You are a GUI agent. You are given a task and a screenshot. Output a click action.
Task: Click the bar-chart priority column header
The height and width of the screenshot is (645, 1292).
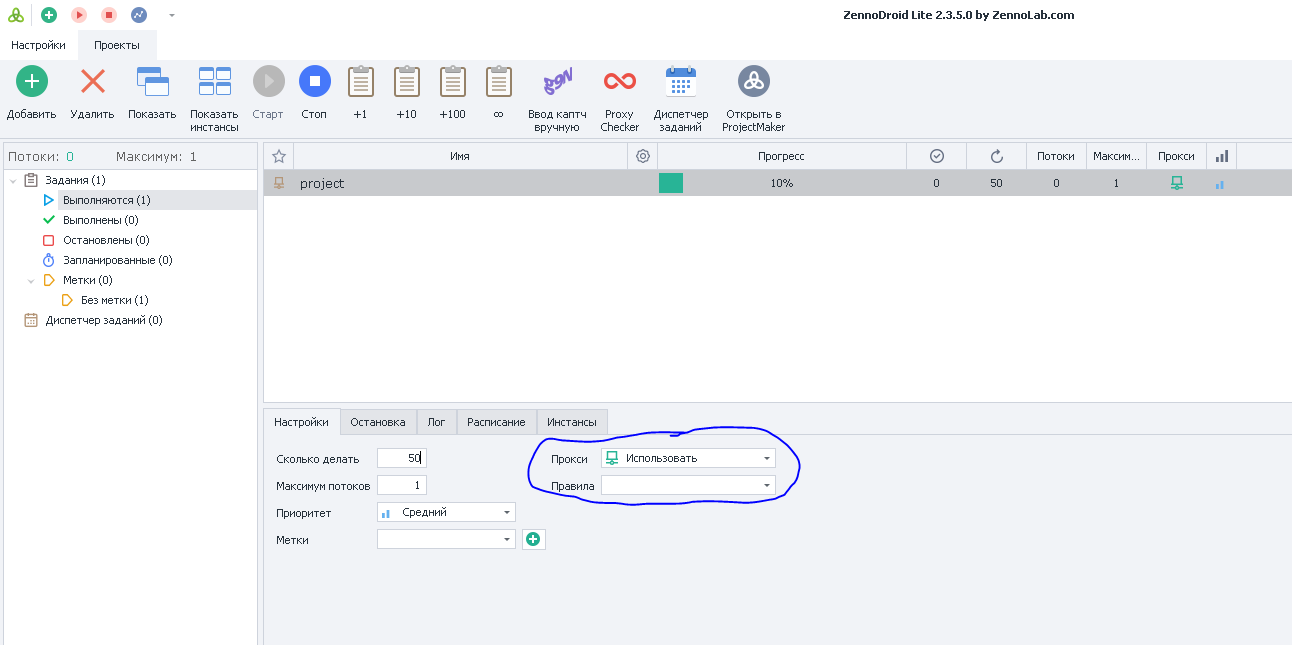click(x=1221, y=156)
